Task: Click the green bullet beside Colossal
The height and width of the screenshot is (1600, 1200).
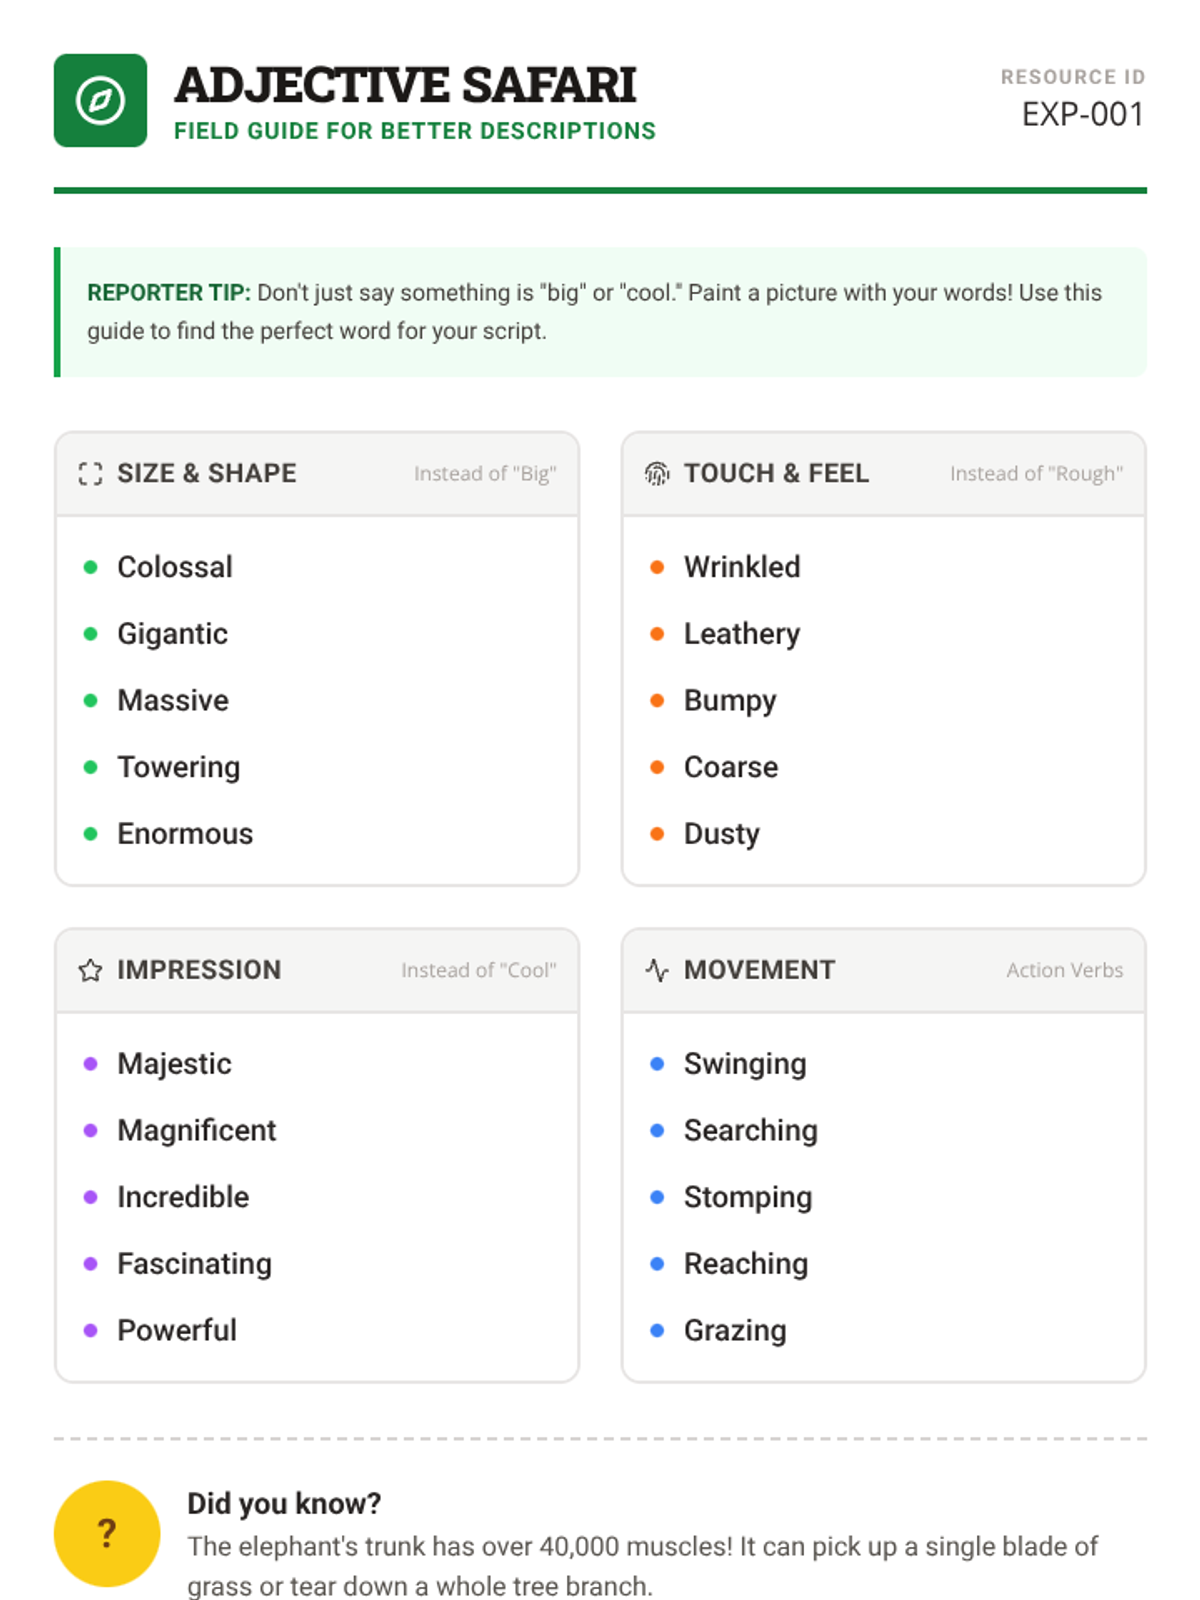Action: 91,567
